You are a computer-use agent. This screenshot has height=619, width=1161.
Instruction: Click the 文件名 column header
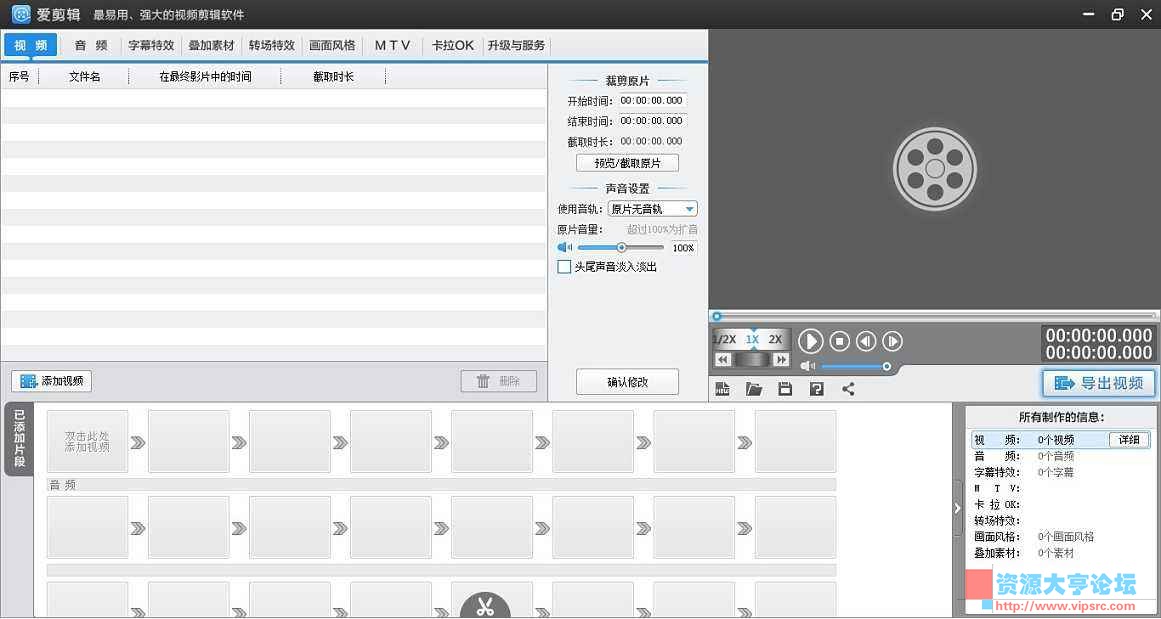[x=84, y=76]
